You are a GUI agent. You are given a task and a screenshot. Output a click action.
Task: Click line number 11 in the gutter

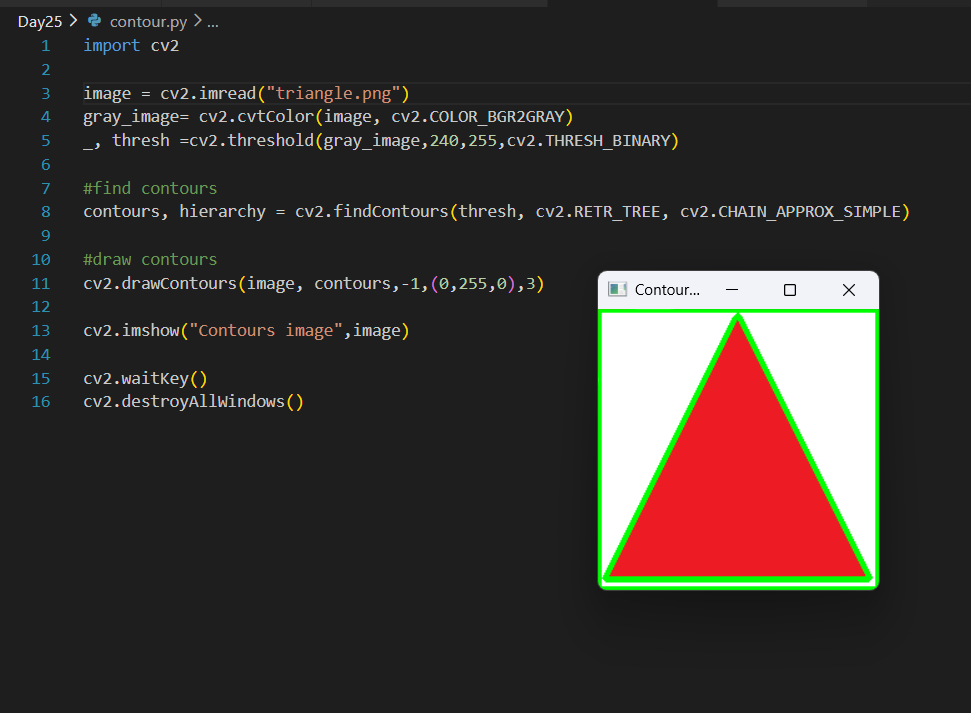[x=41, y=284]
